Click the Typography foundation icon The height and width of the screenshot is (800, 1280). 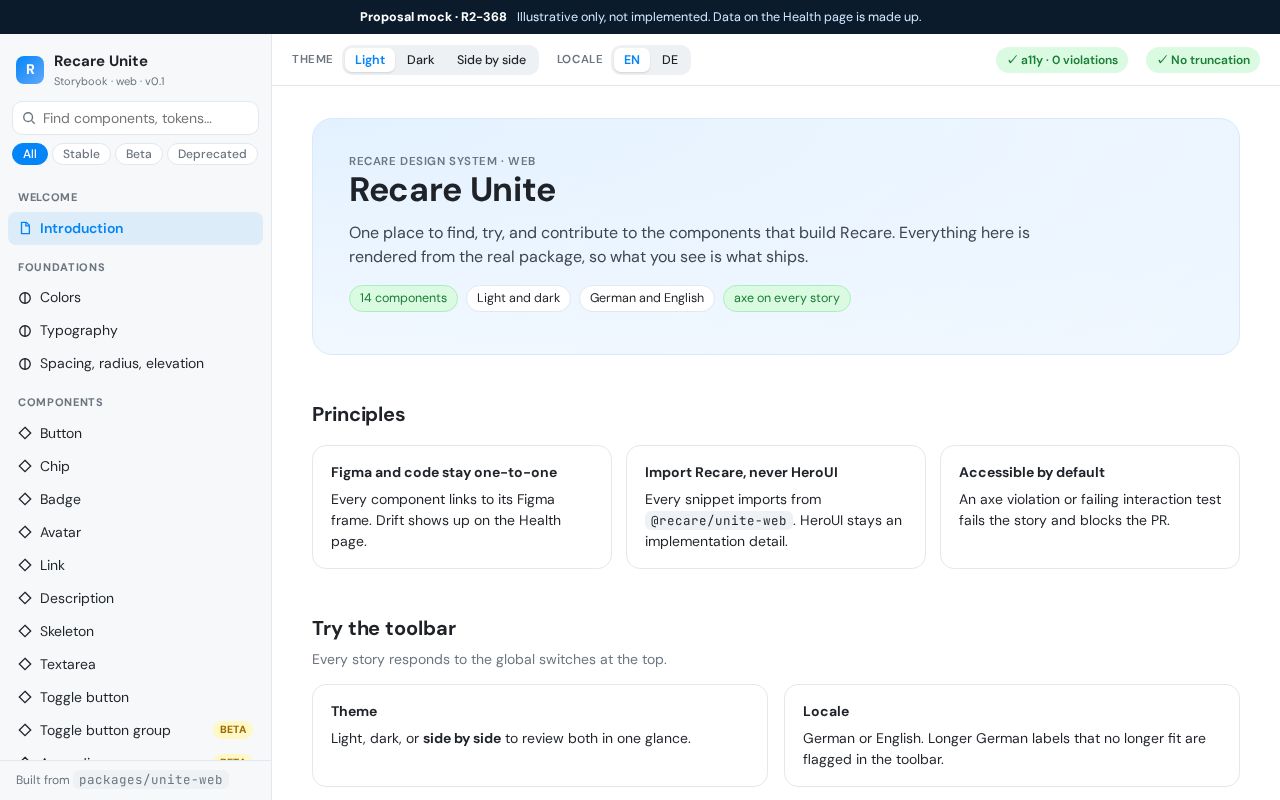(25, 330)
